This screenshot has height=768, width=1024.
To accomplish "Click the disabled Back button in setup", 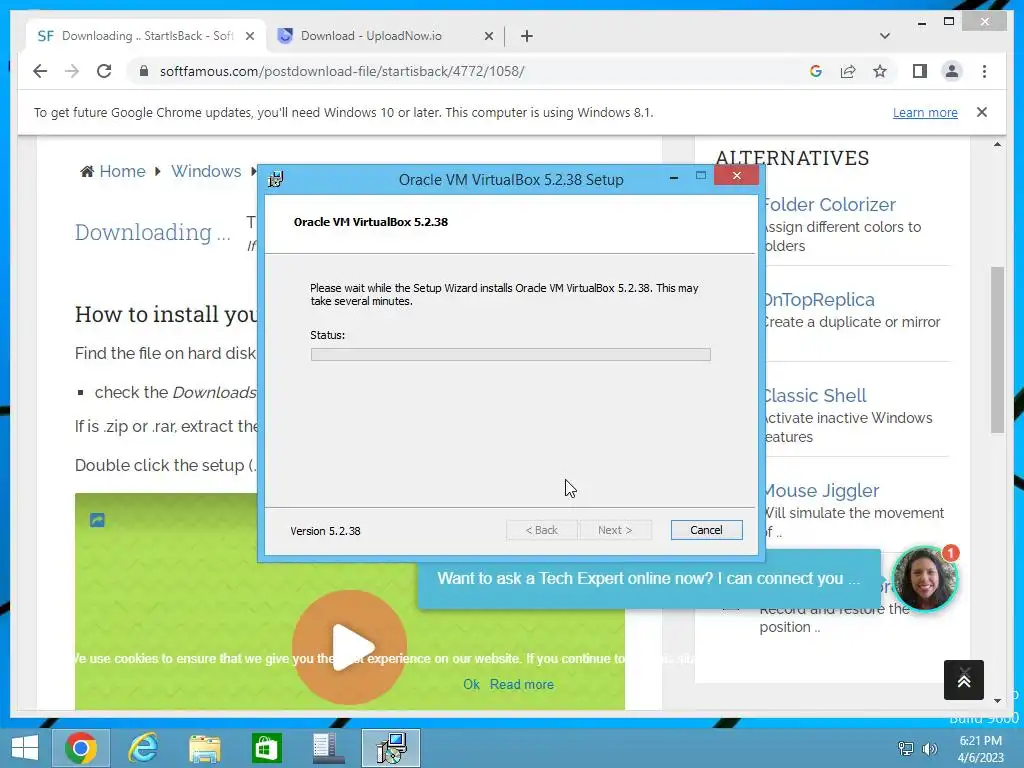I will [x=541, y=530].
